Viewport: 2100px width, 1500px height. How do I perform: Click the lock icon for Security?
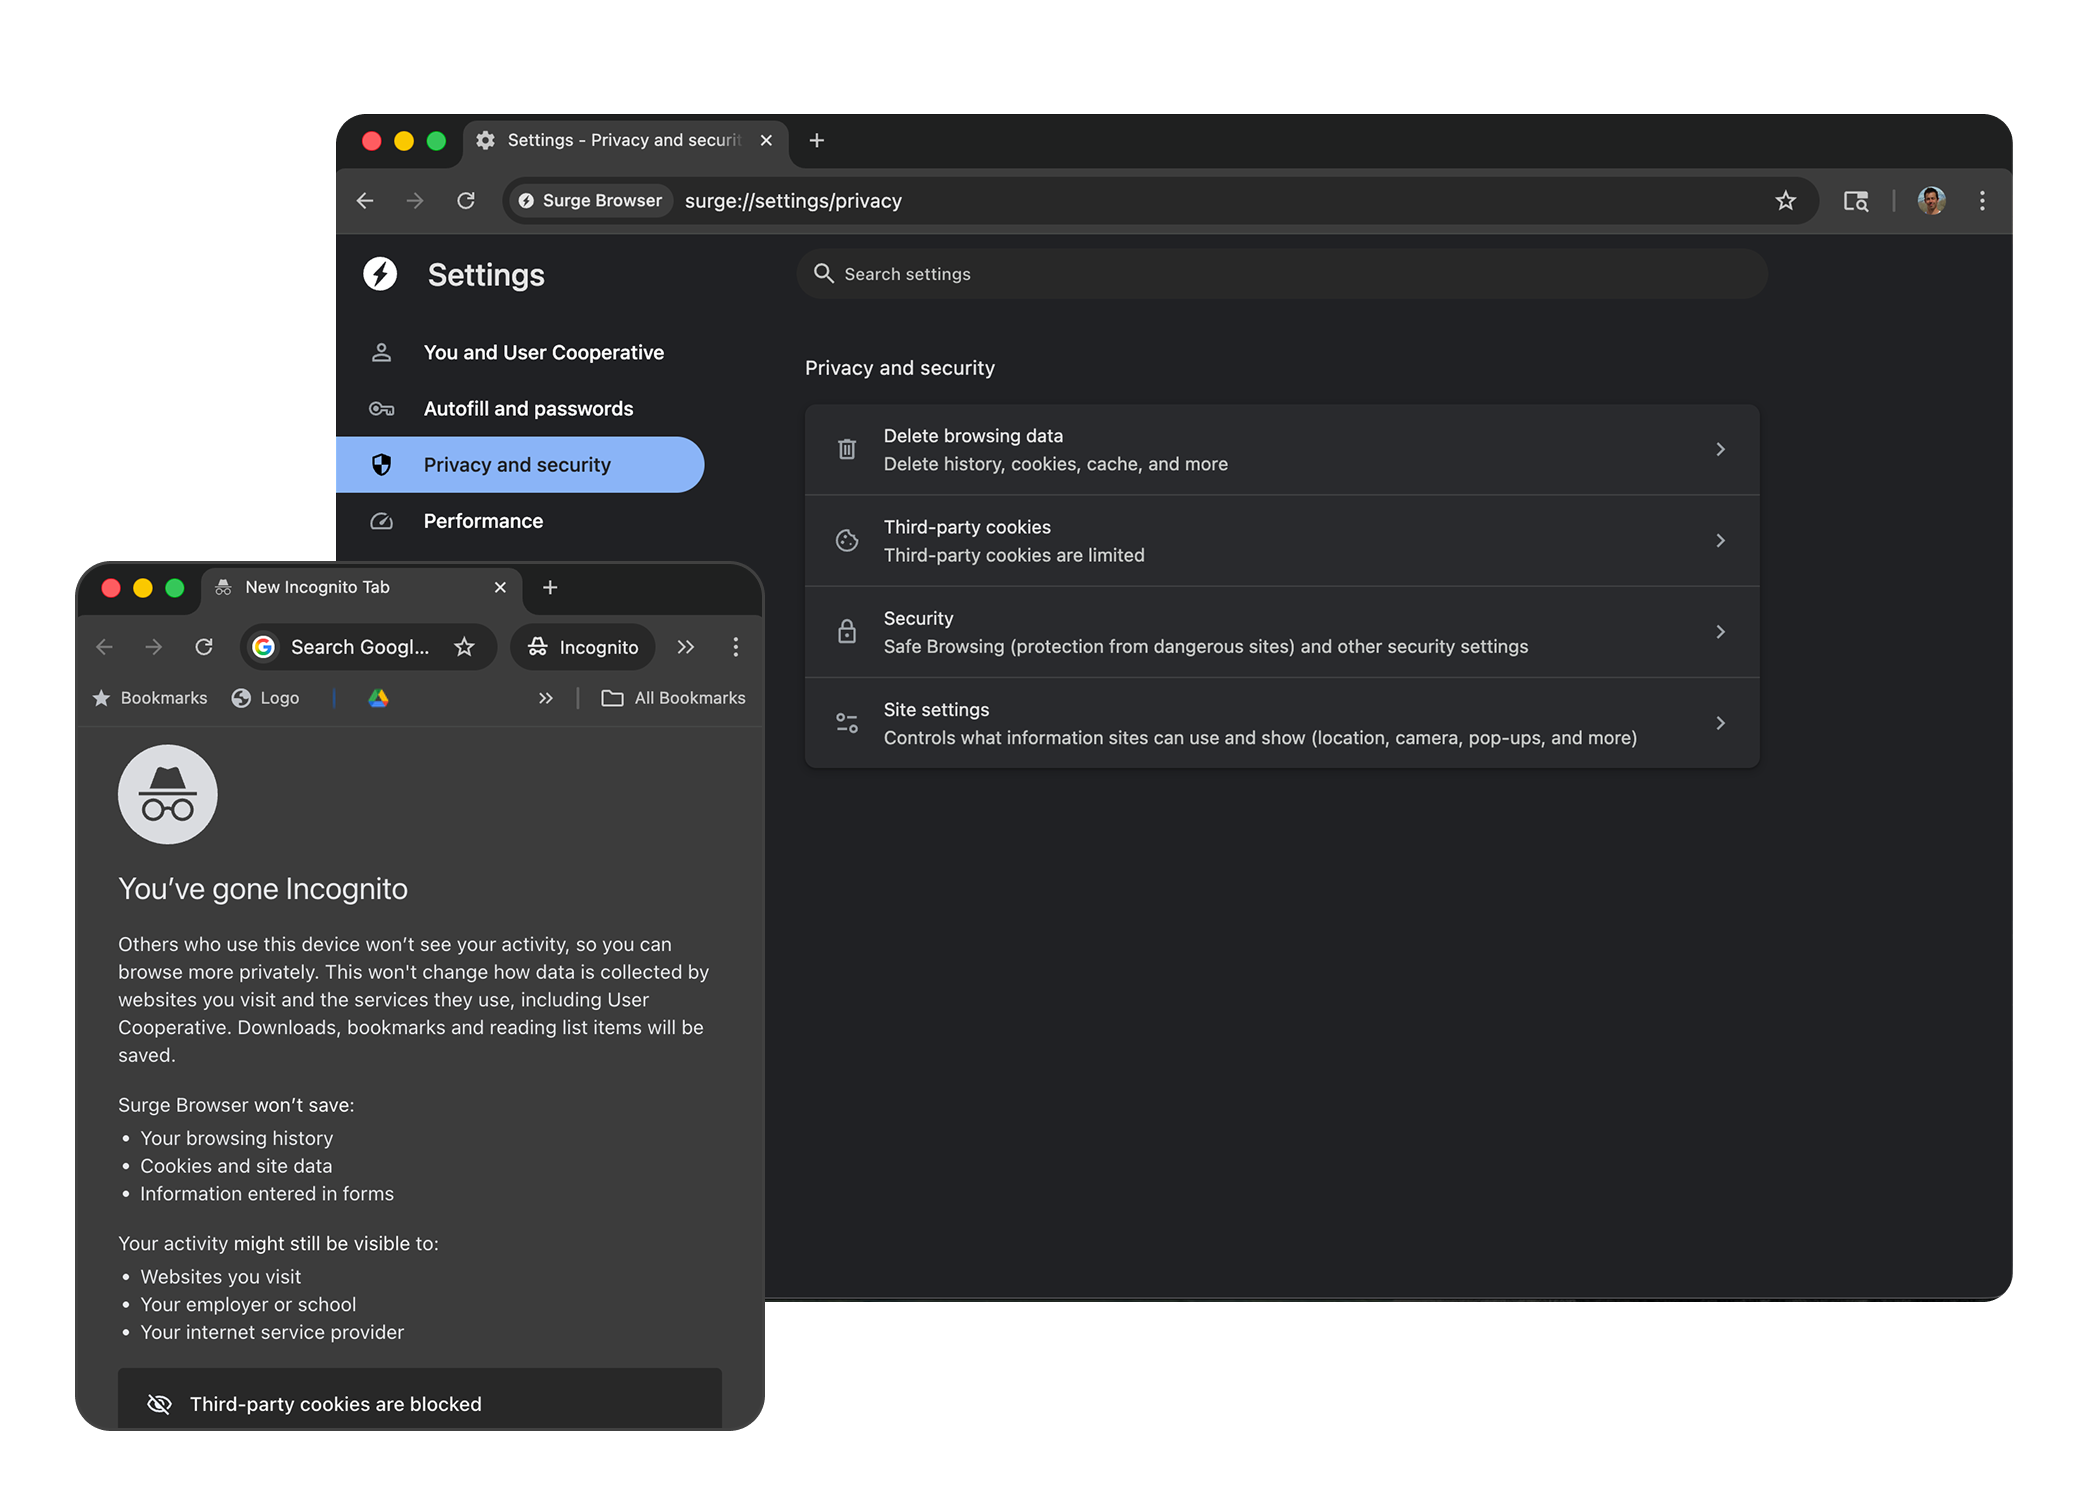click(x=847, y=632)
